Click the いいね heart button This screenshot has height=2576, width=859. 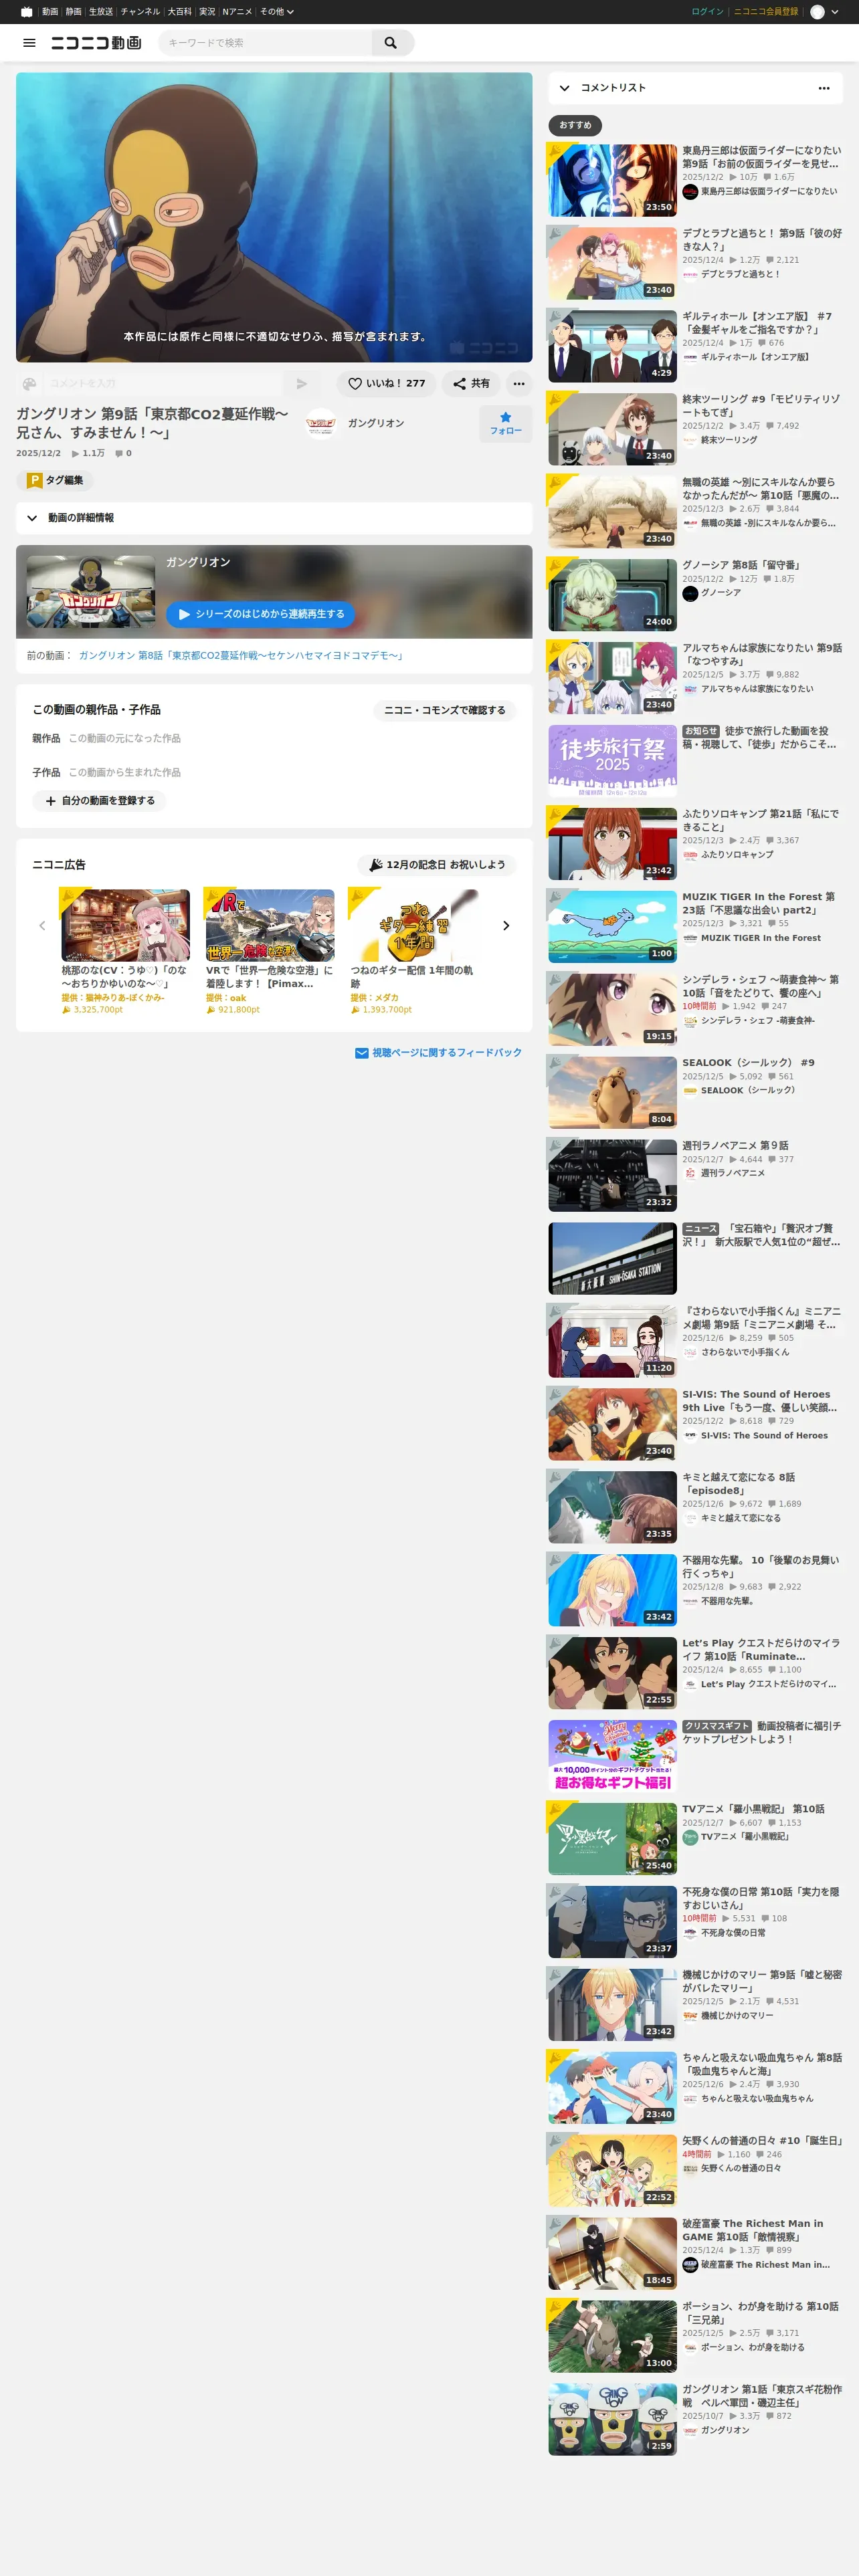(x=386, y=383)
